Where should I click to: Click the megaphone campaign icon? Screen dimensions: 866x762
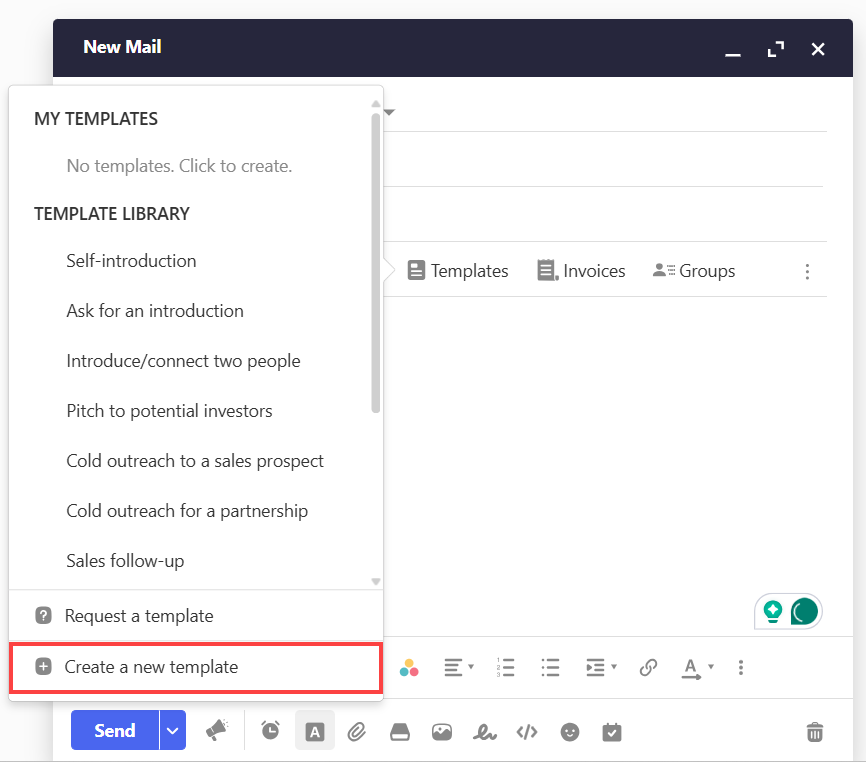(x=216, y=730)
